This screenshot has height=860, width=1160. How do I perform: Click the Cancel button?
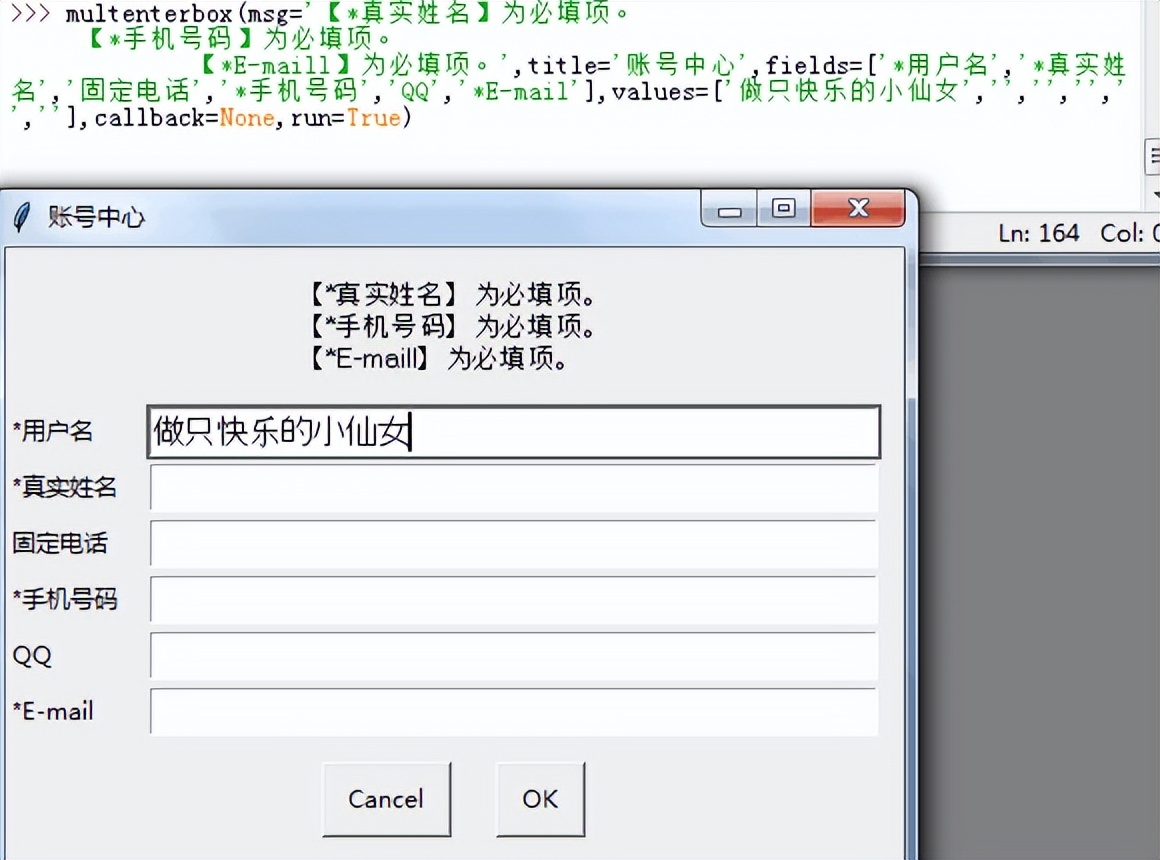(386, 799)
